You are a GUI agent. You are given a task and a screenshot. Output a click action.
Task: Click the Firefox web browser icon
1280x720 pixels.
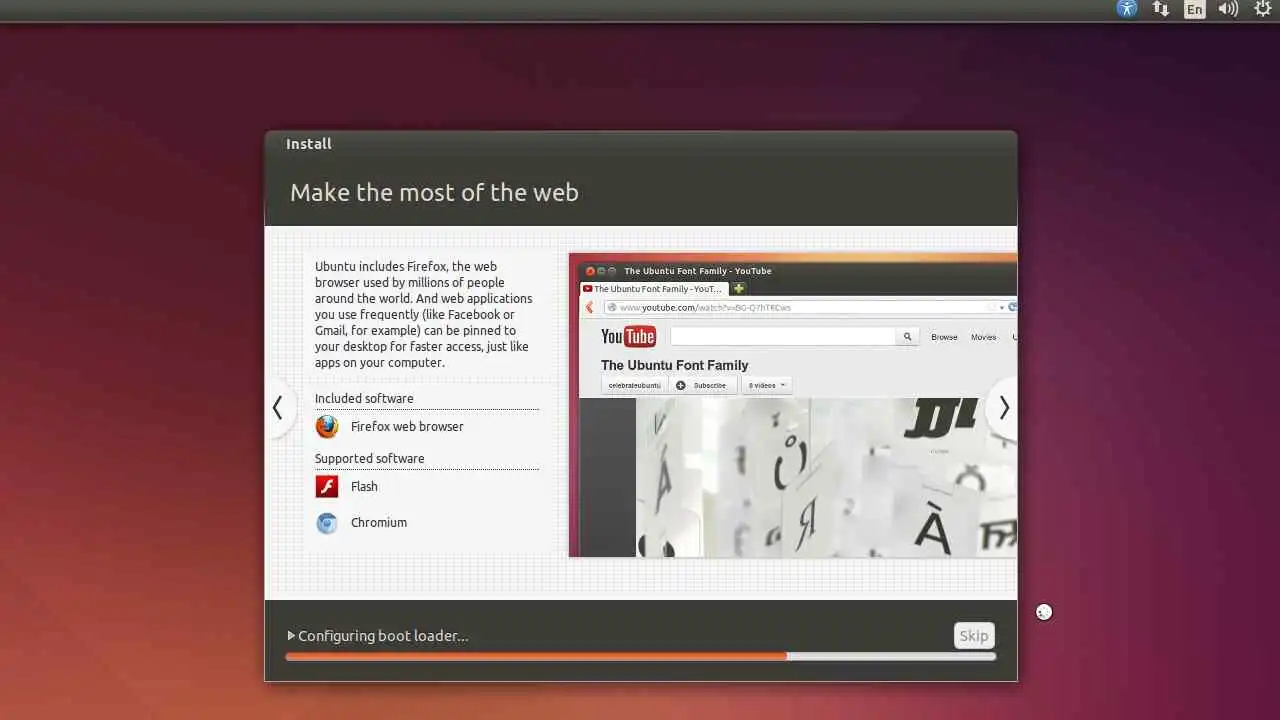coord(327,427)
